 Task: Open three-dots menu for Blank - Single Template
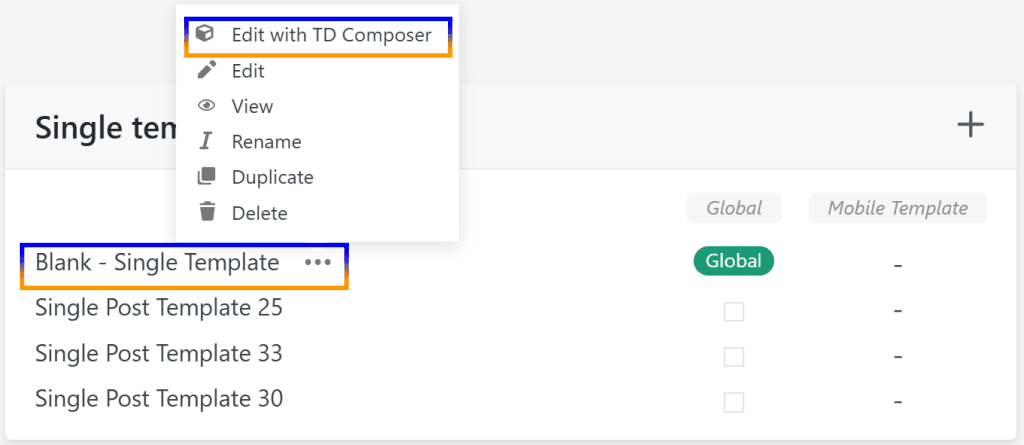click(x=318, y=263)
